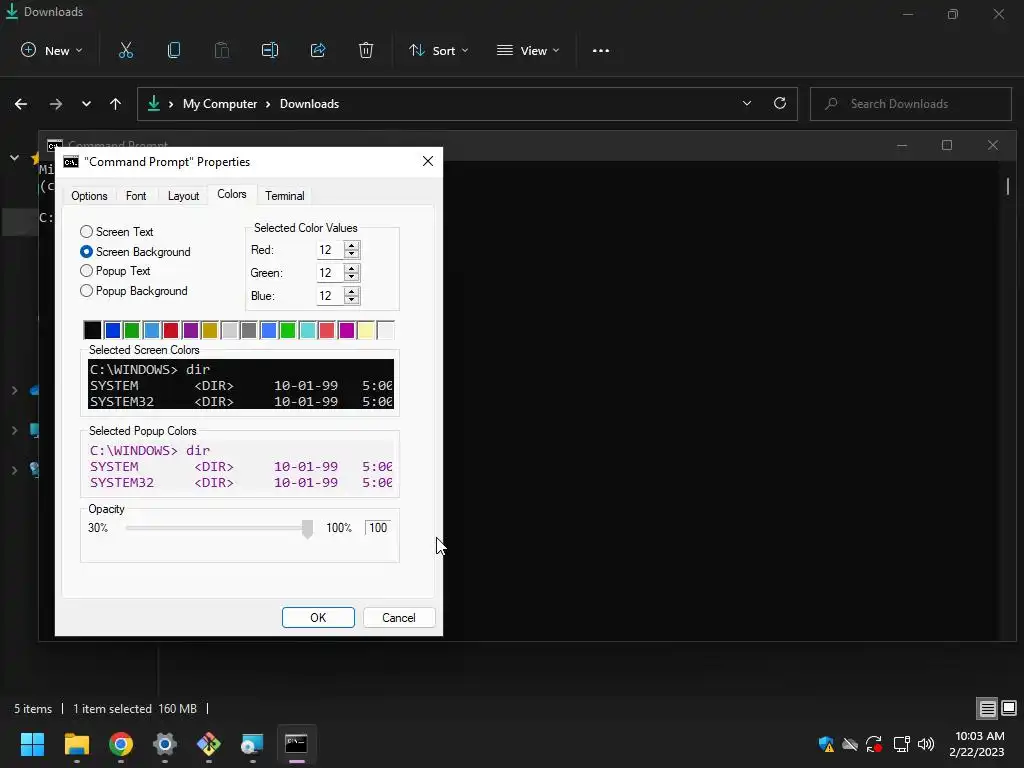
Task: Go forward with the Explorer forward arrow
Action: pyautogui.click(x=56, y=104)
